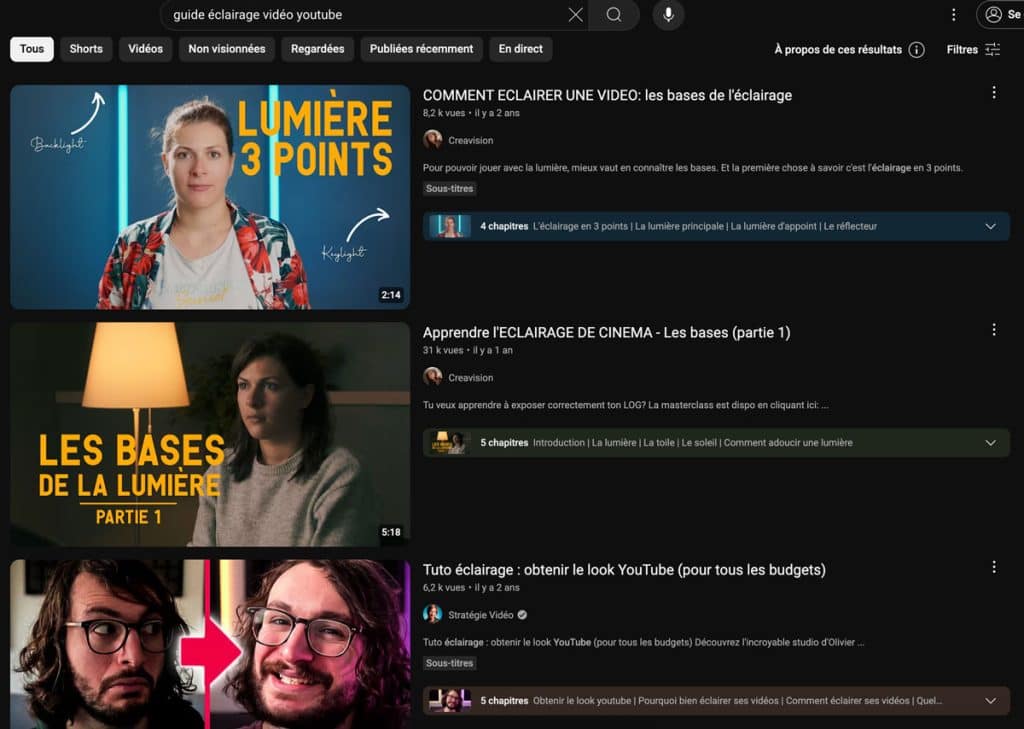Toggle the 'Non visionnées' filter chip

pos(227,49)
